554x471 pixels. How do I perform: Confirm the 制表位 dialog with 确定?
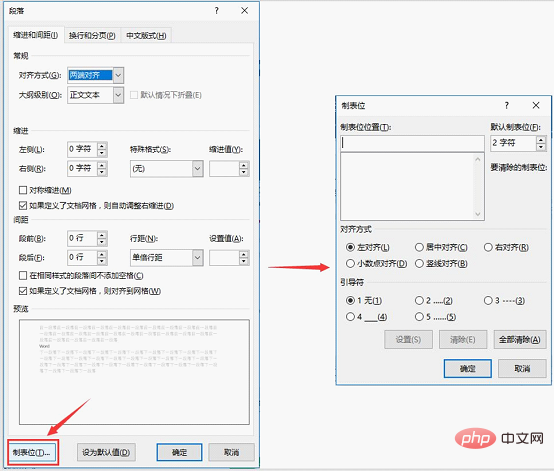tap(468, 369)
